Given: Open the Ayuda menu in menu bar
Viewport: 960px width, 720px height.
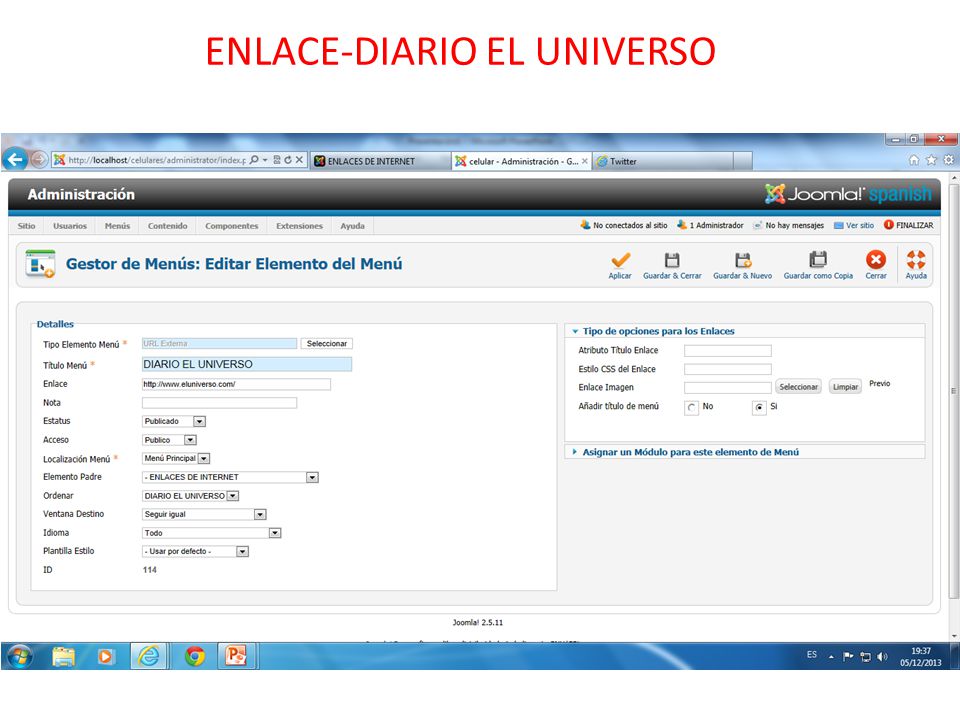Looking at the screenshot, I should pyautogui.click(x=353, y=226).
